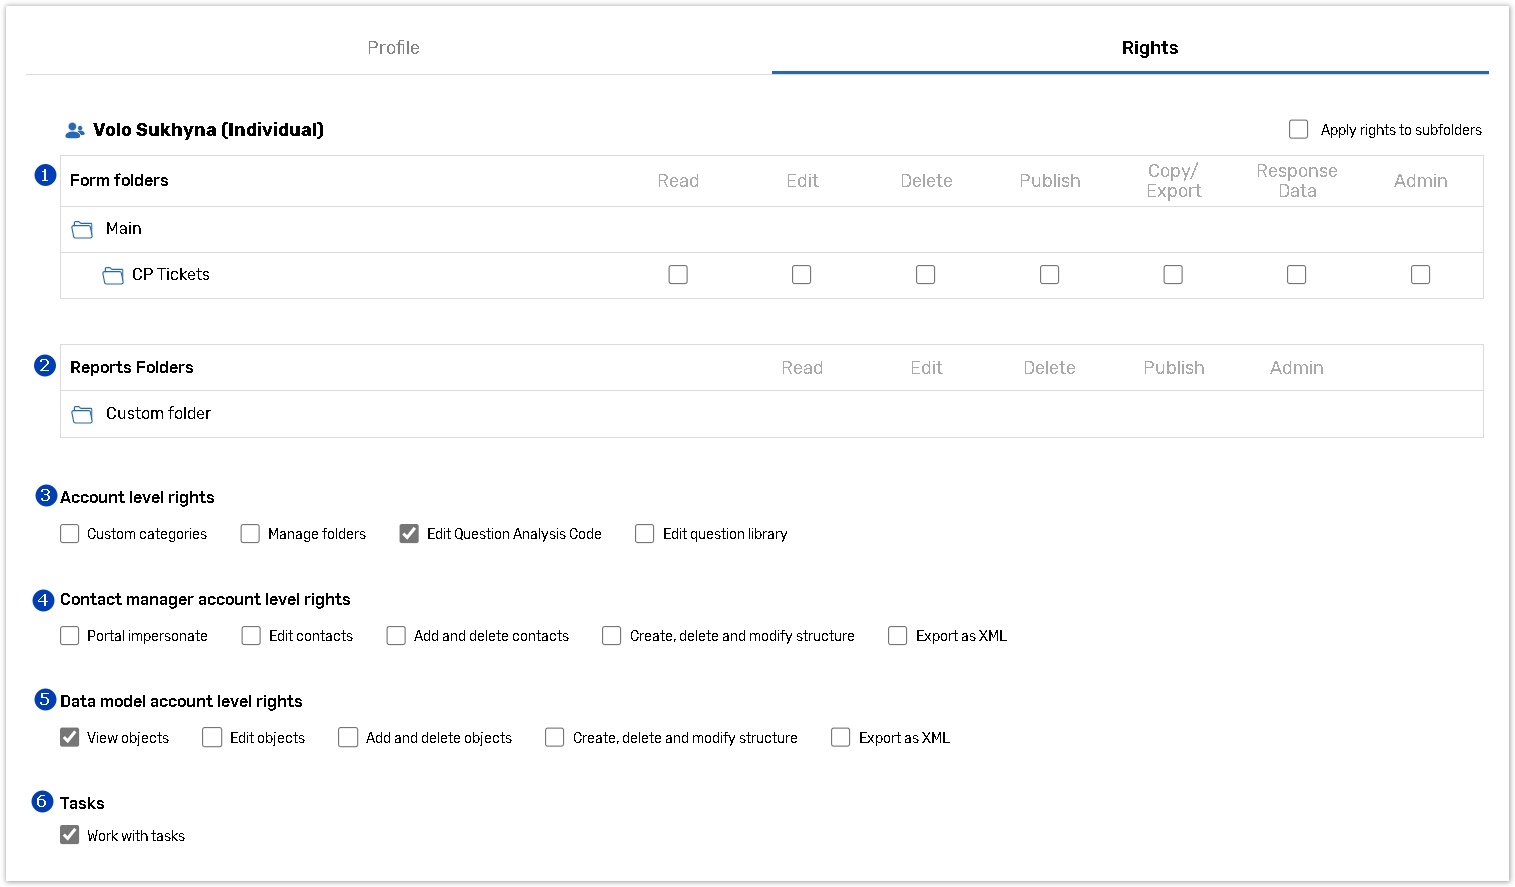Image resolution: width=1515 pixels, height=887 pixels.
Task: Check the Admin box for CP Tickets
Action: 1420,274
